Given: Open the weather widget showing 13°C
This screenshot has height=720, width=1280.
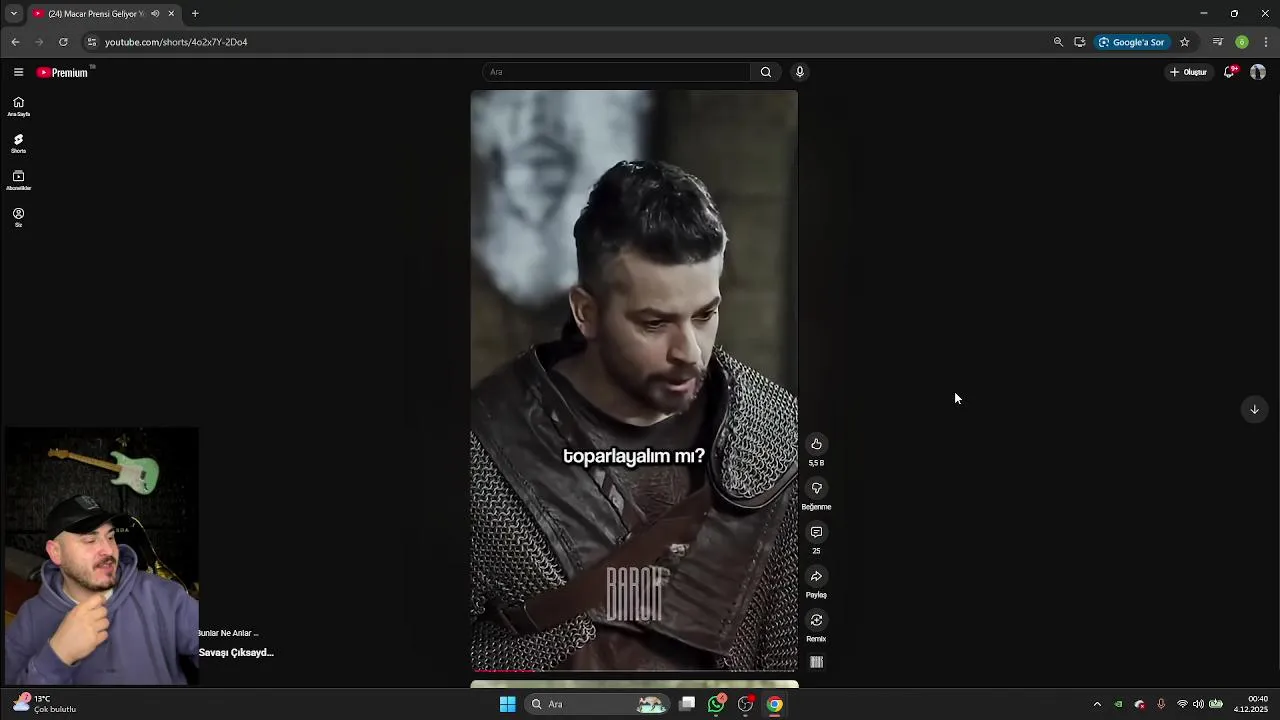Looking at the screenshot, I should point(46,704).
